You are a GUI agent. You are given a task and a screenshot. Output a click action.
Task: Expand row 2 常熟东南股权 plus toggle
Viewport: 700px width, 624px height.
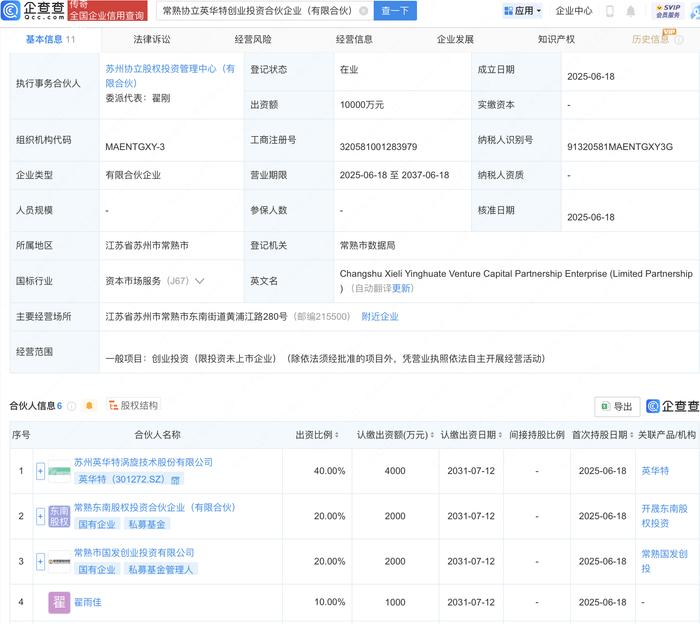coord(40,516)
